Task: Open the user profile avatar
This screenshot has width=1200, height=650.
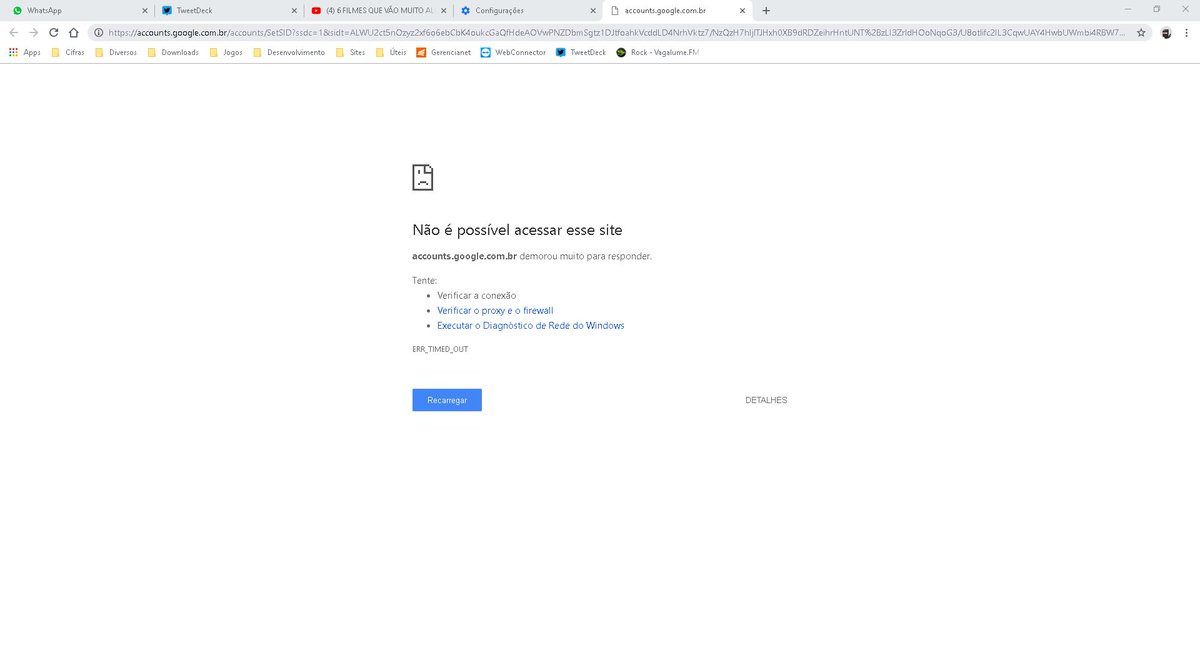Action: click(1166, 32)
